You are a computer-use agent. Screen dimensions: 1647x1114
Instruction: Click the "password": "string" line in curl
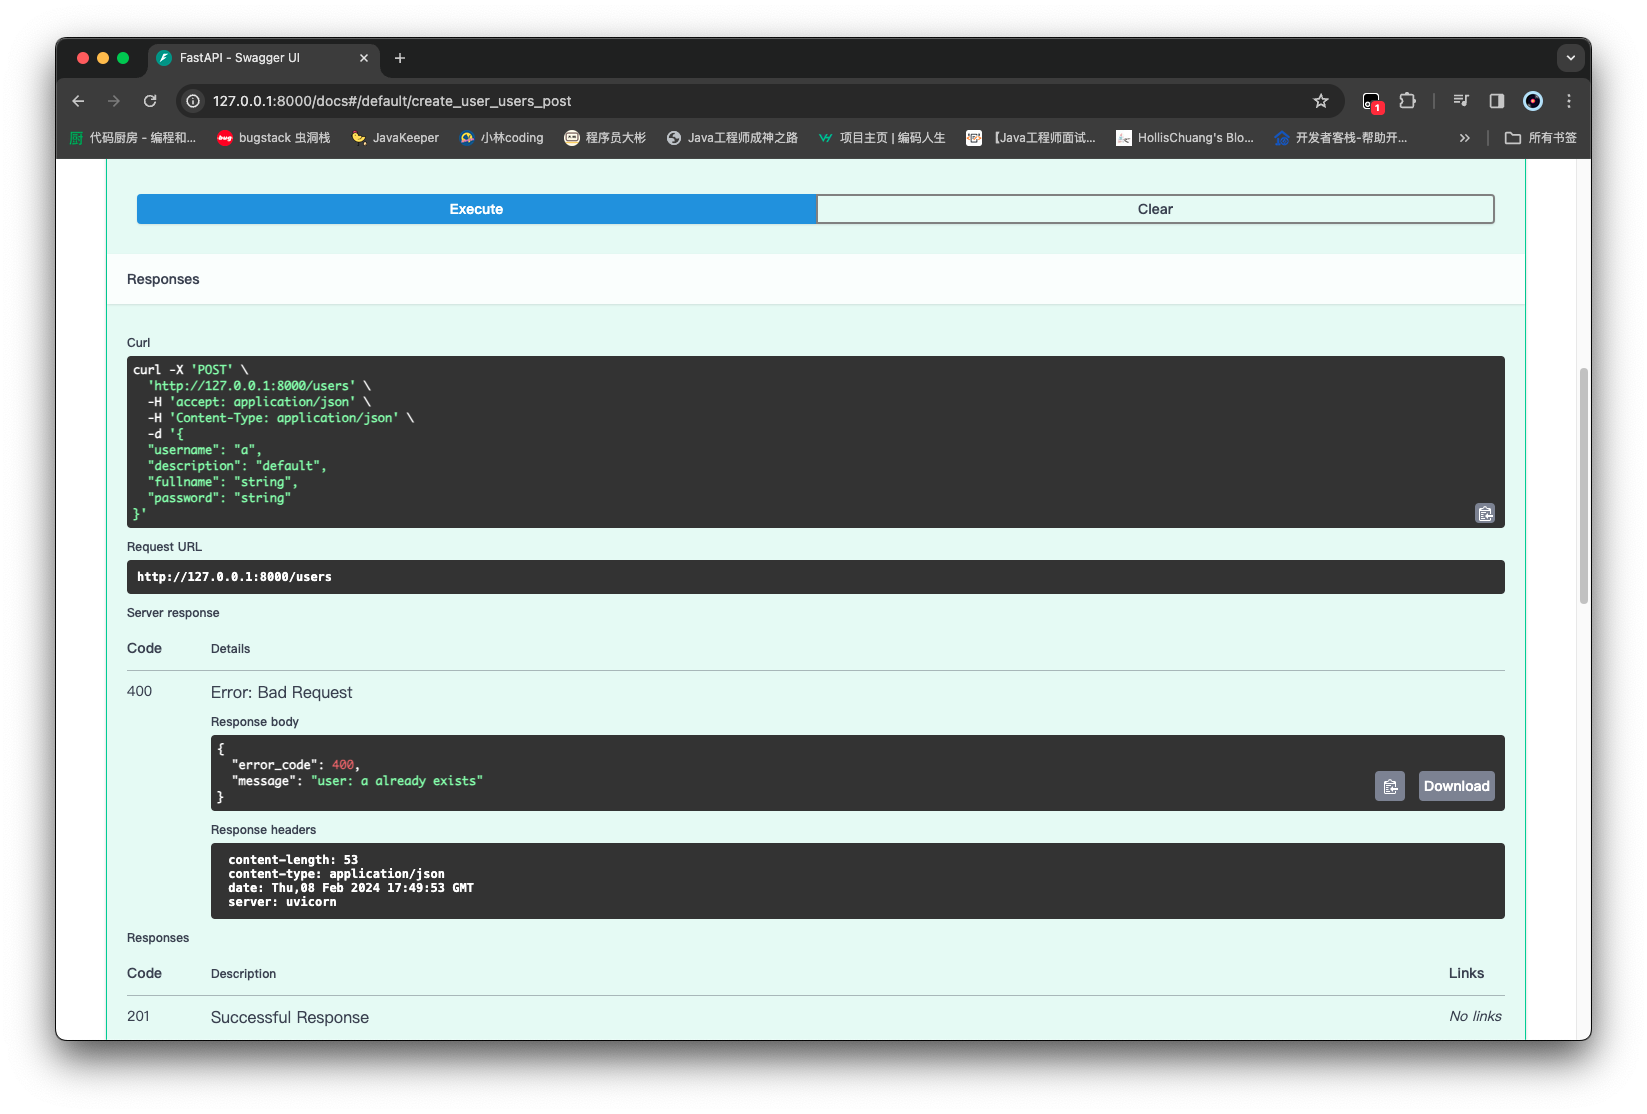pos(219,498)
